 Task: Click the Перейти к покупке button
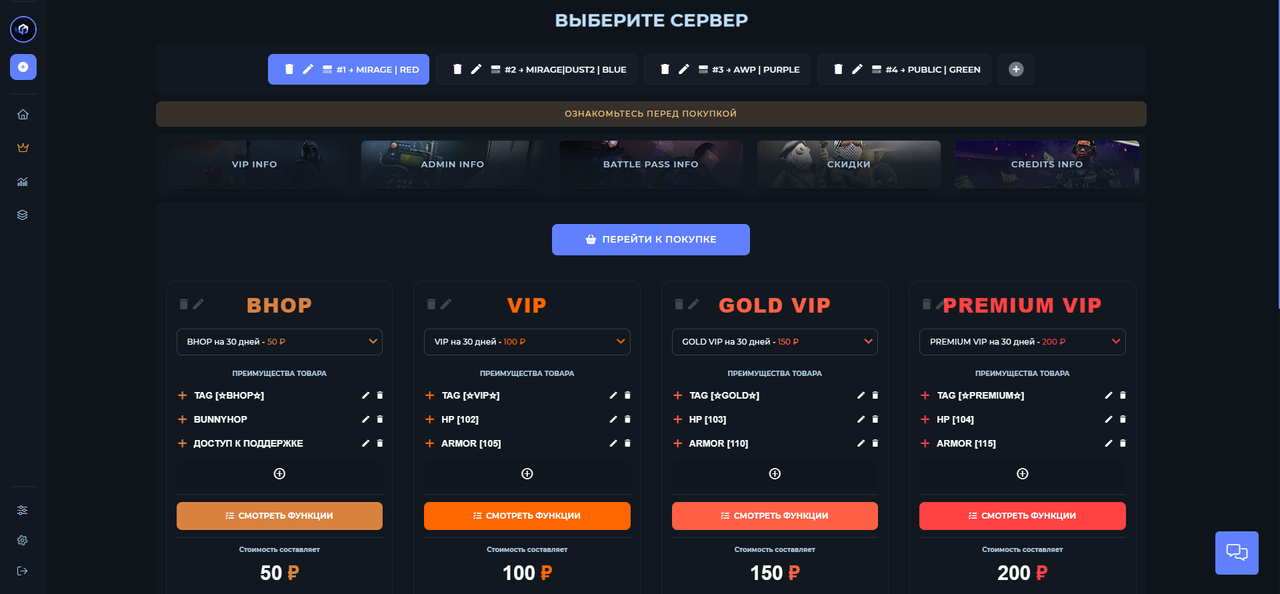651,240
